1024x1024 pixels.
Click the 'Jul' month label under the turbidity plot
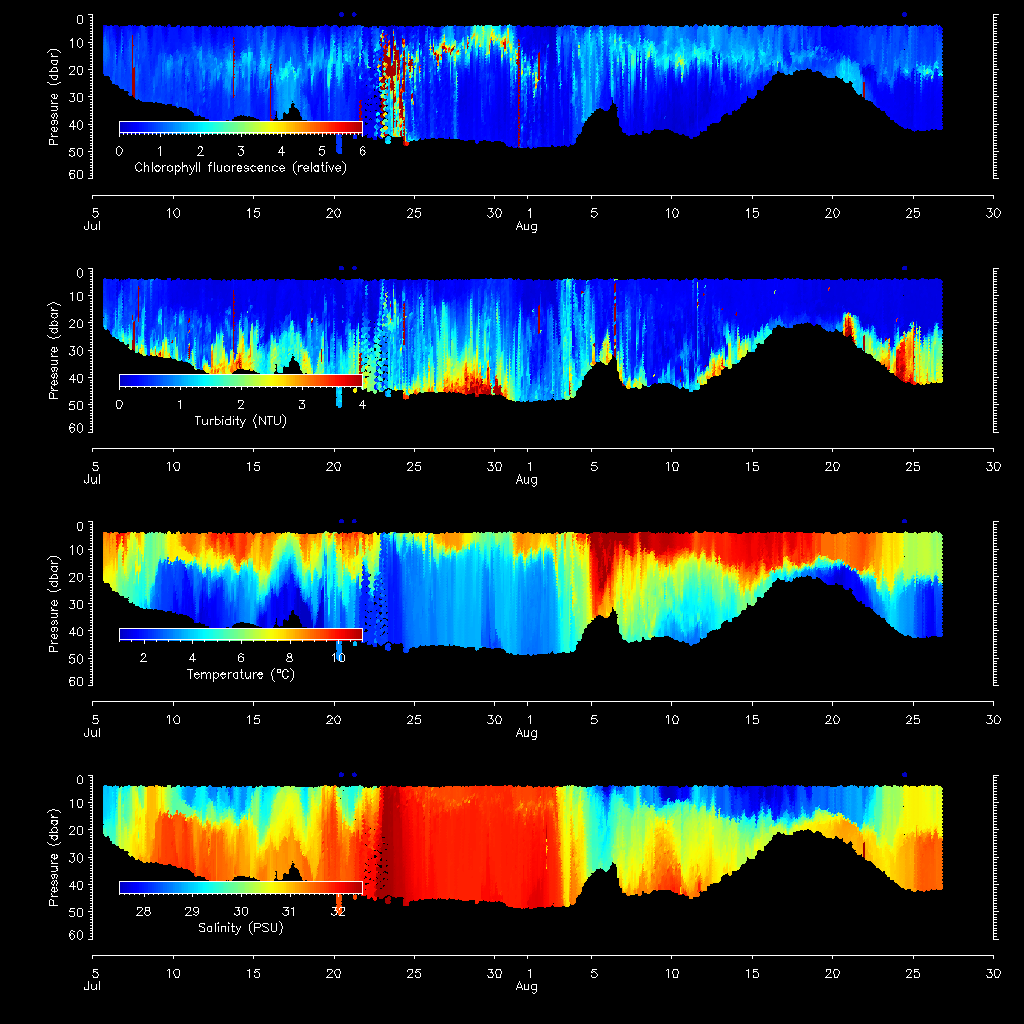click(x=93, y=480)
